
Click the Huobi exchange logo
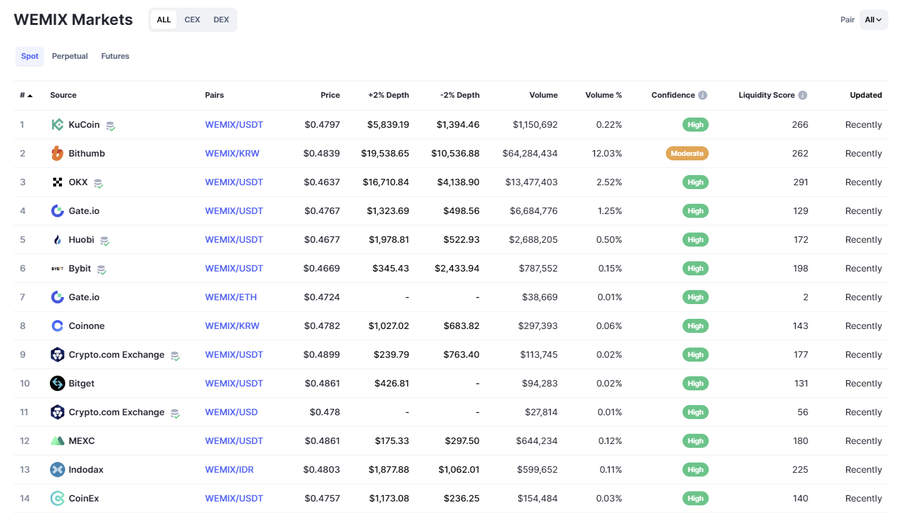point(57,239)
